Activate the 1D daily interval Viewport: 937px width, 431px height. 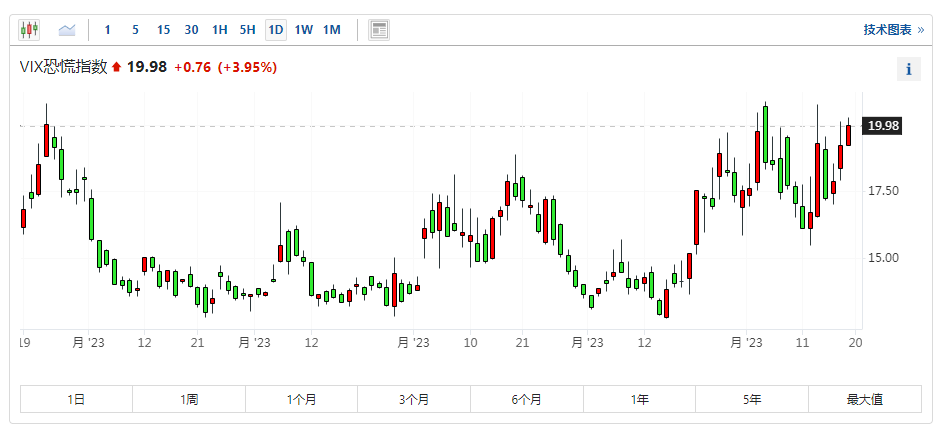coord(275,30)
